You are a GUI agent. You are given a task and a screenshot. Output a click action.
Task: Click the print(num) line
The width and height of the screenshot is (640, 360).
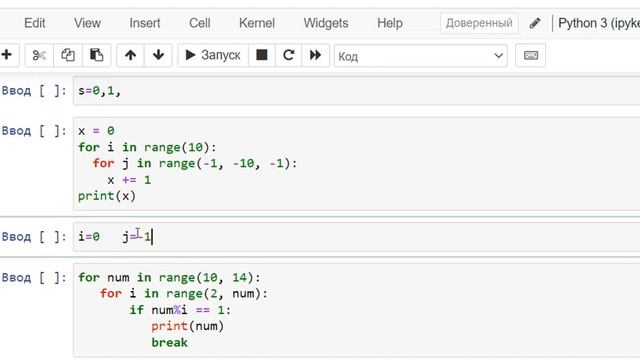pyautogui.click(x=187, y=326)
